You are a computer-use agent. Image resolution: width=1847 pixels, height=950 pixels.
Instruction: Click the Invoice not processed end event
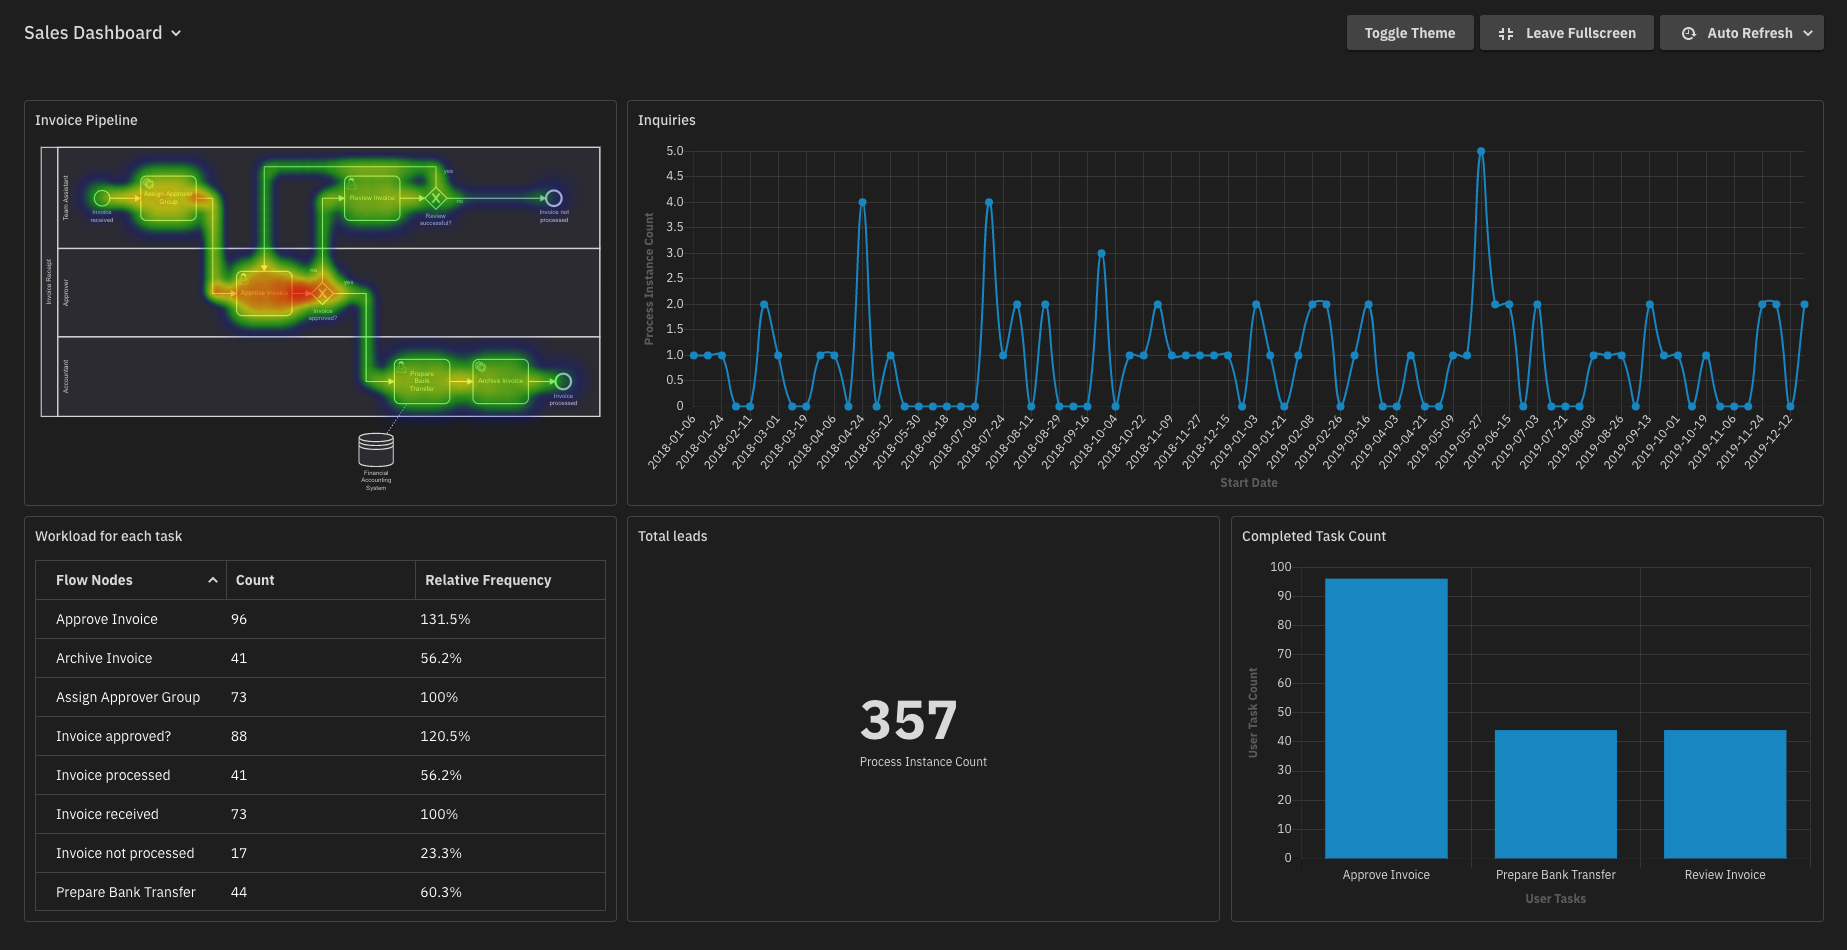(x=553, y=198)
